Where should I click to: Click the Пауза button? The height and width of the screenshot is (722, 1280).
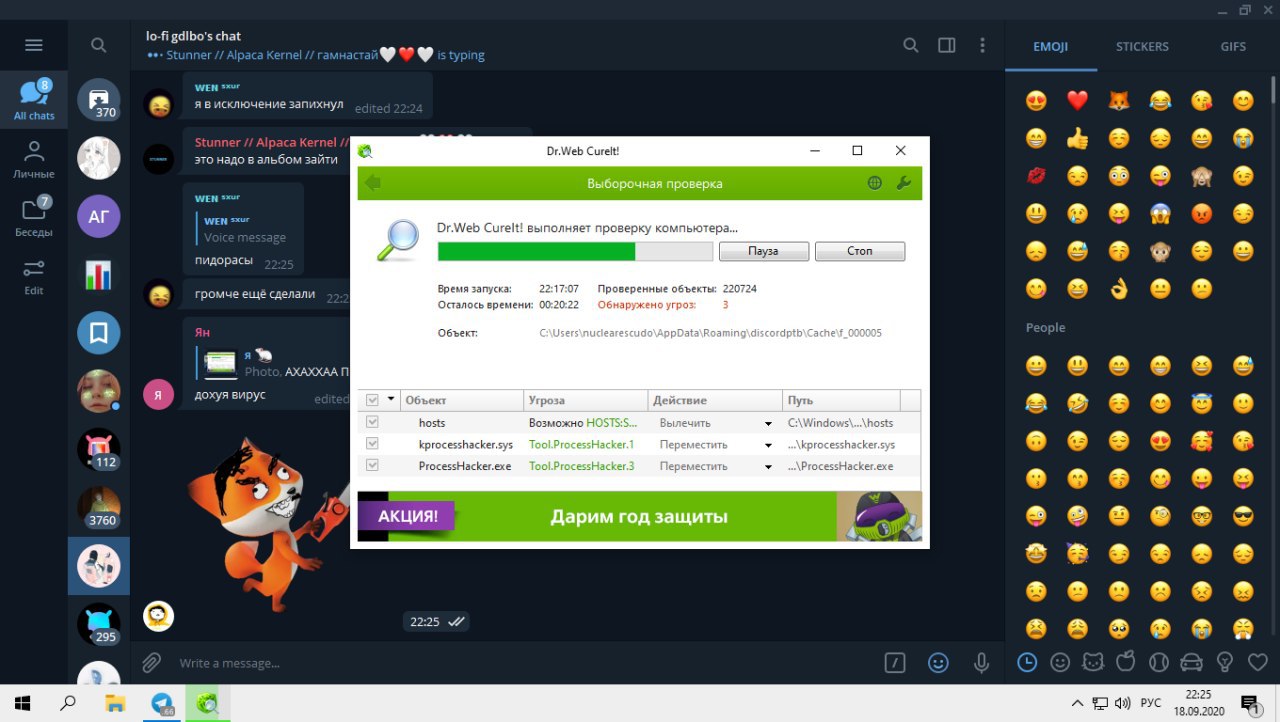pos(763,251)
